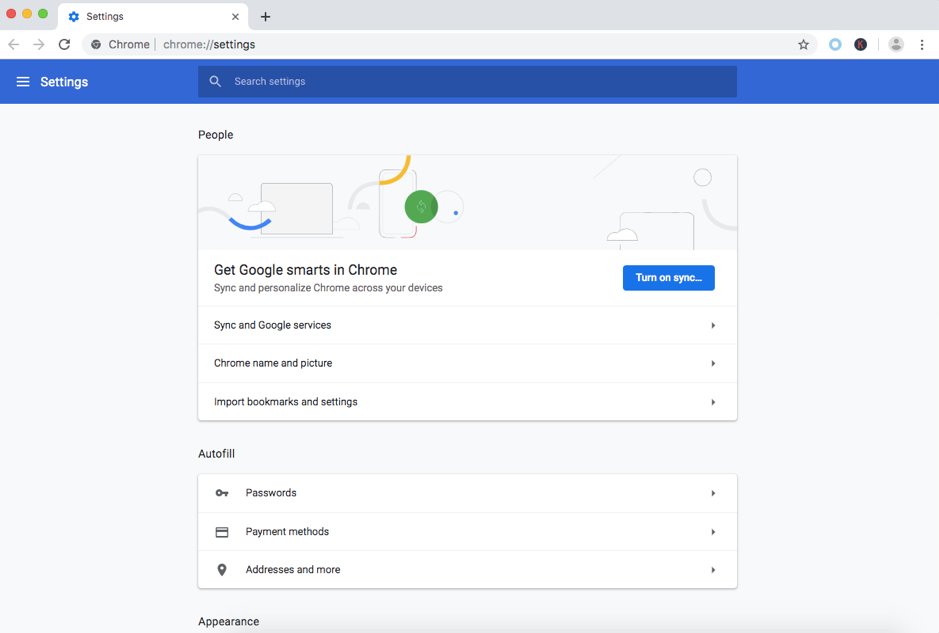The width and height of the screenshot is (939, 633).
Task: Expand Sync and Google services
Action: [466, 325]
